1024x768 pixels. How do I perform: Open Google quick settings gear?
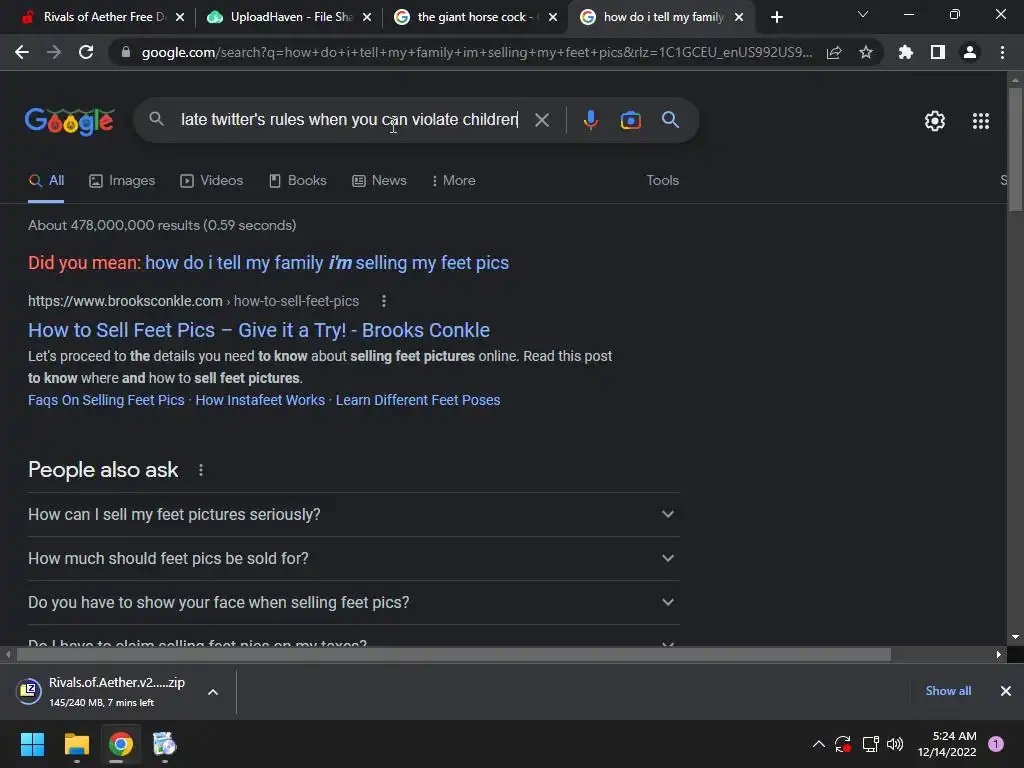(x=935, y=121)
